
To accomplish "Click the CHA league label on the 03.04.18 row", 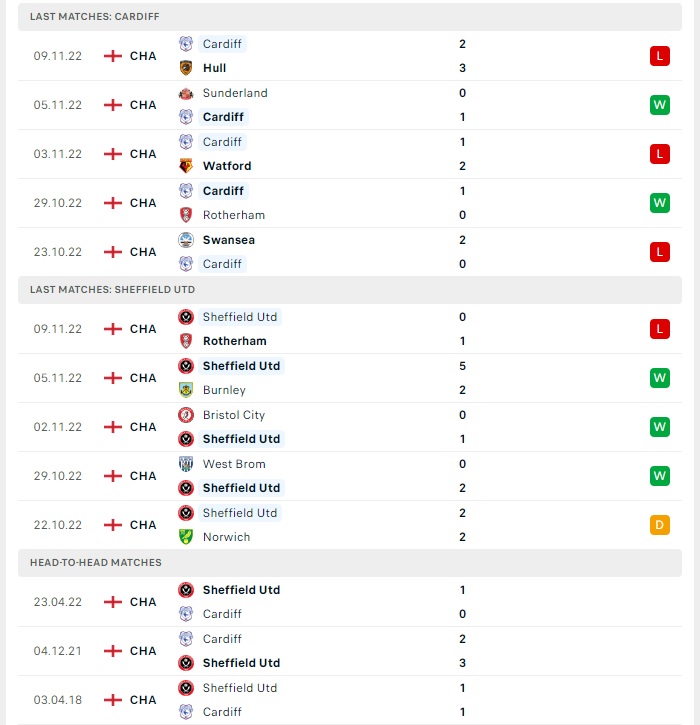I will click(x=143, y=700).
